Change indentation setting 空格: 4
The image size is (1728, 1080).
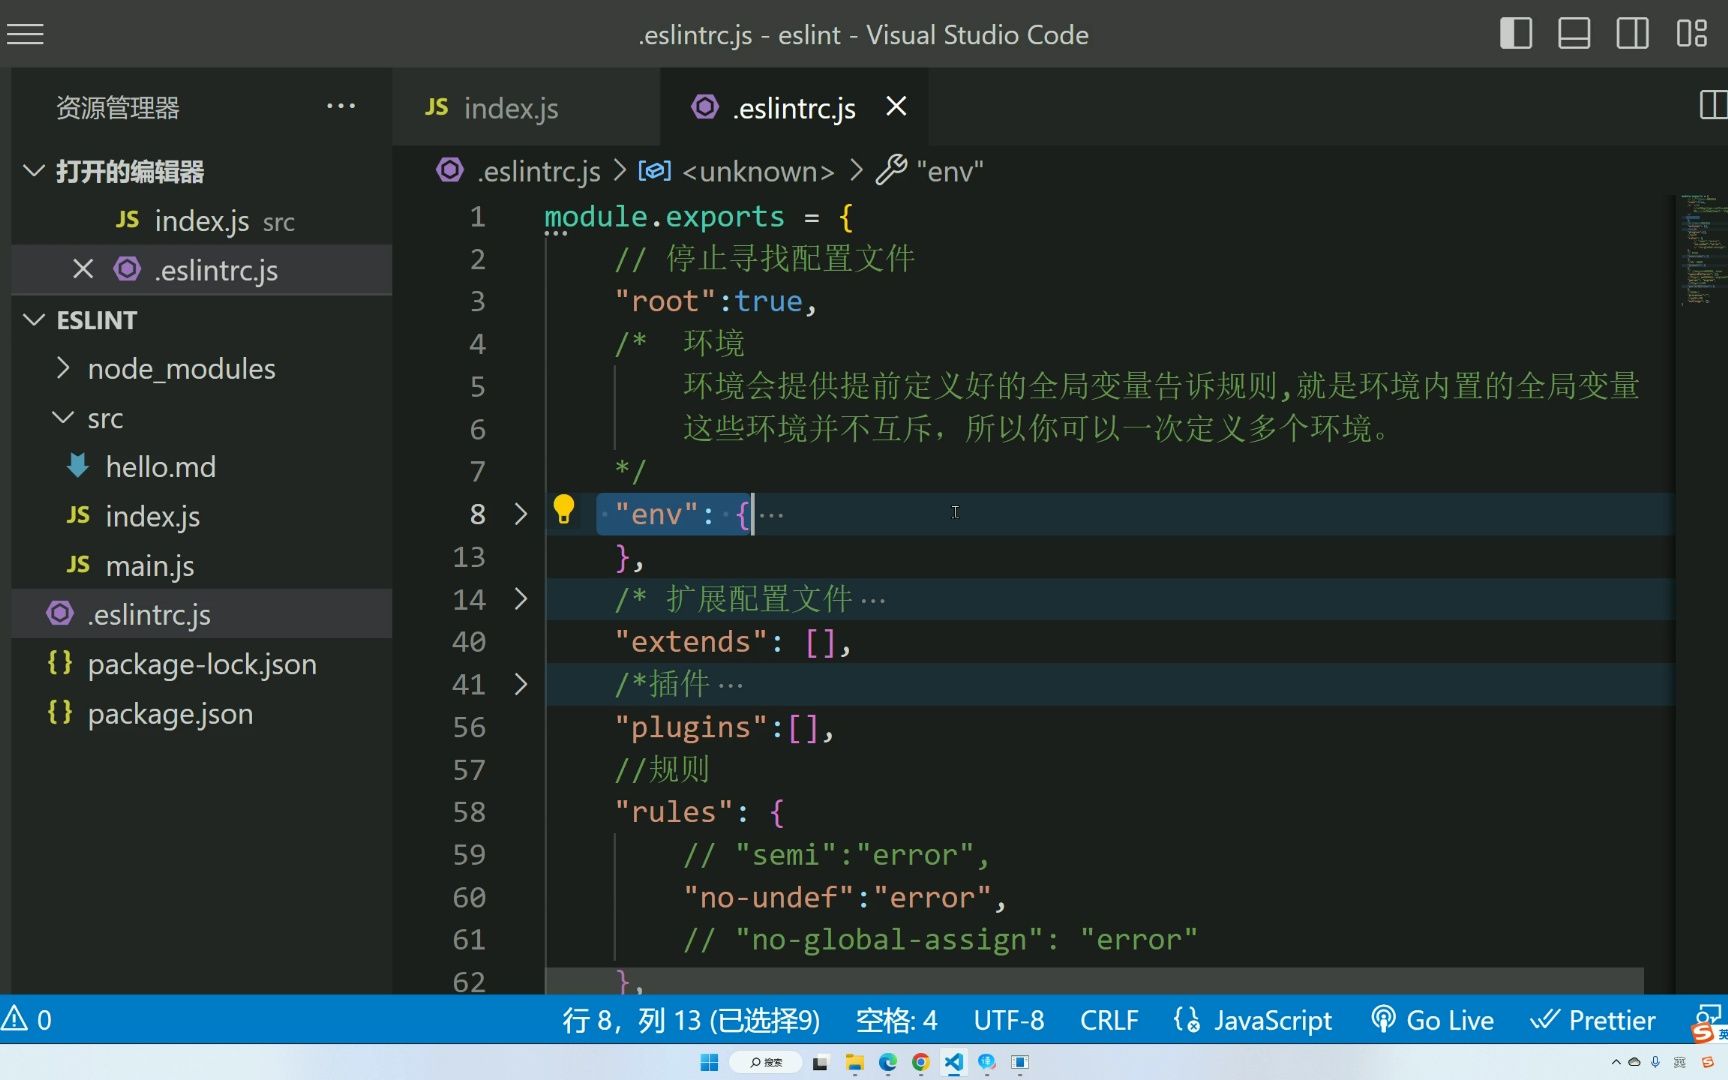pos(896,1020)
